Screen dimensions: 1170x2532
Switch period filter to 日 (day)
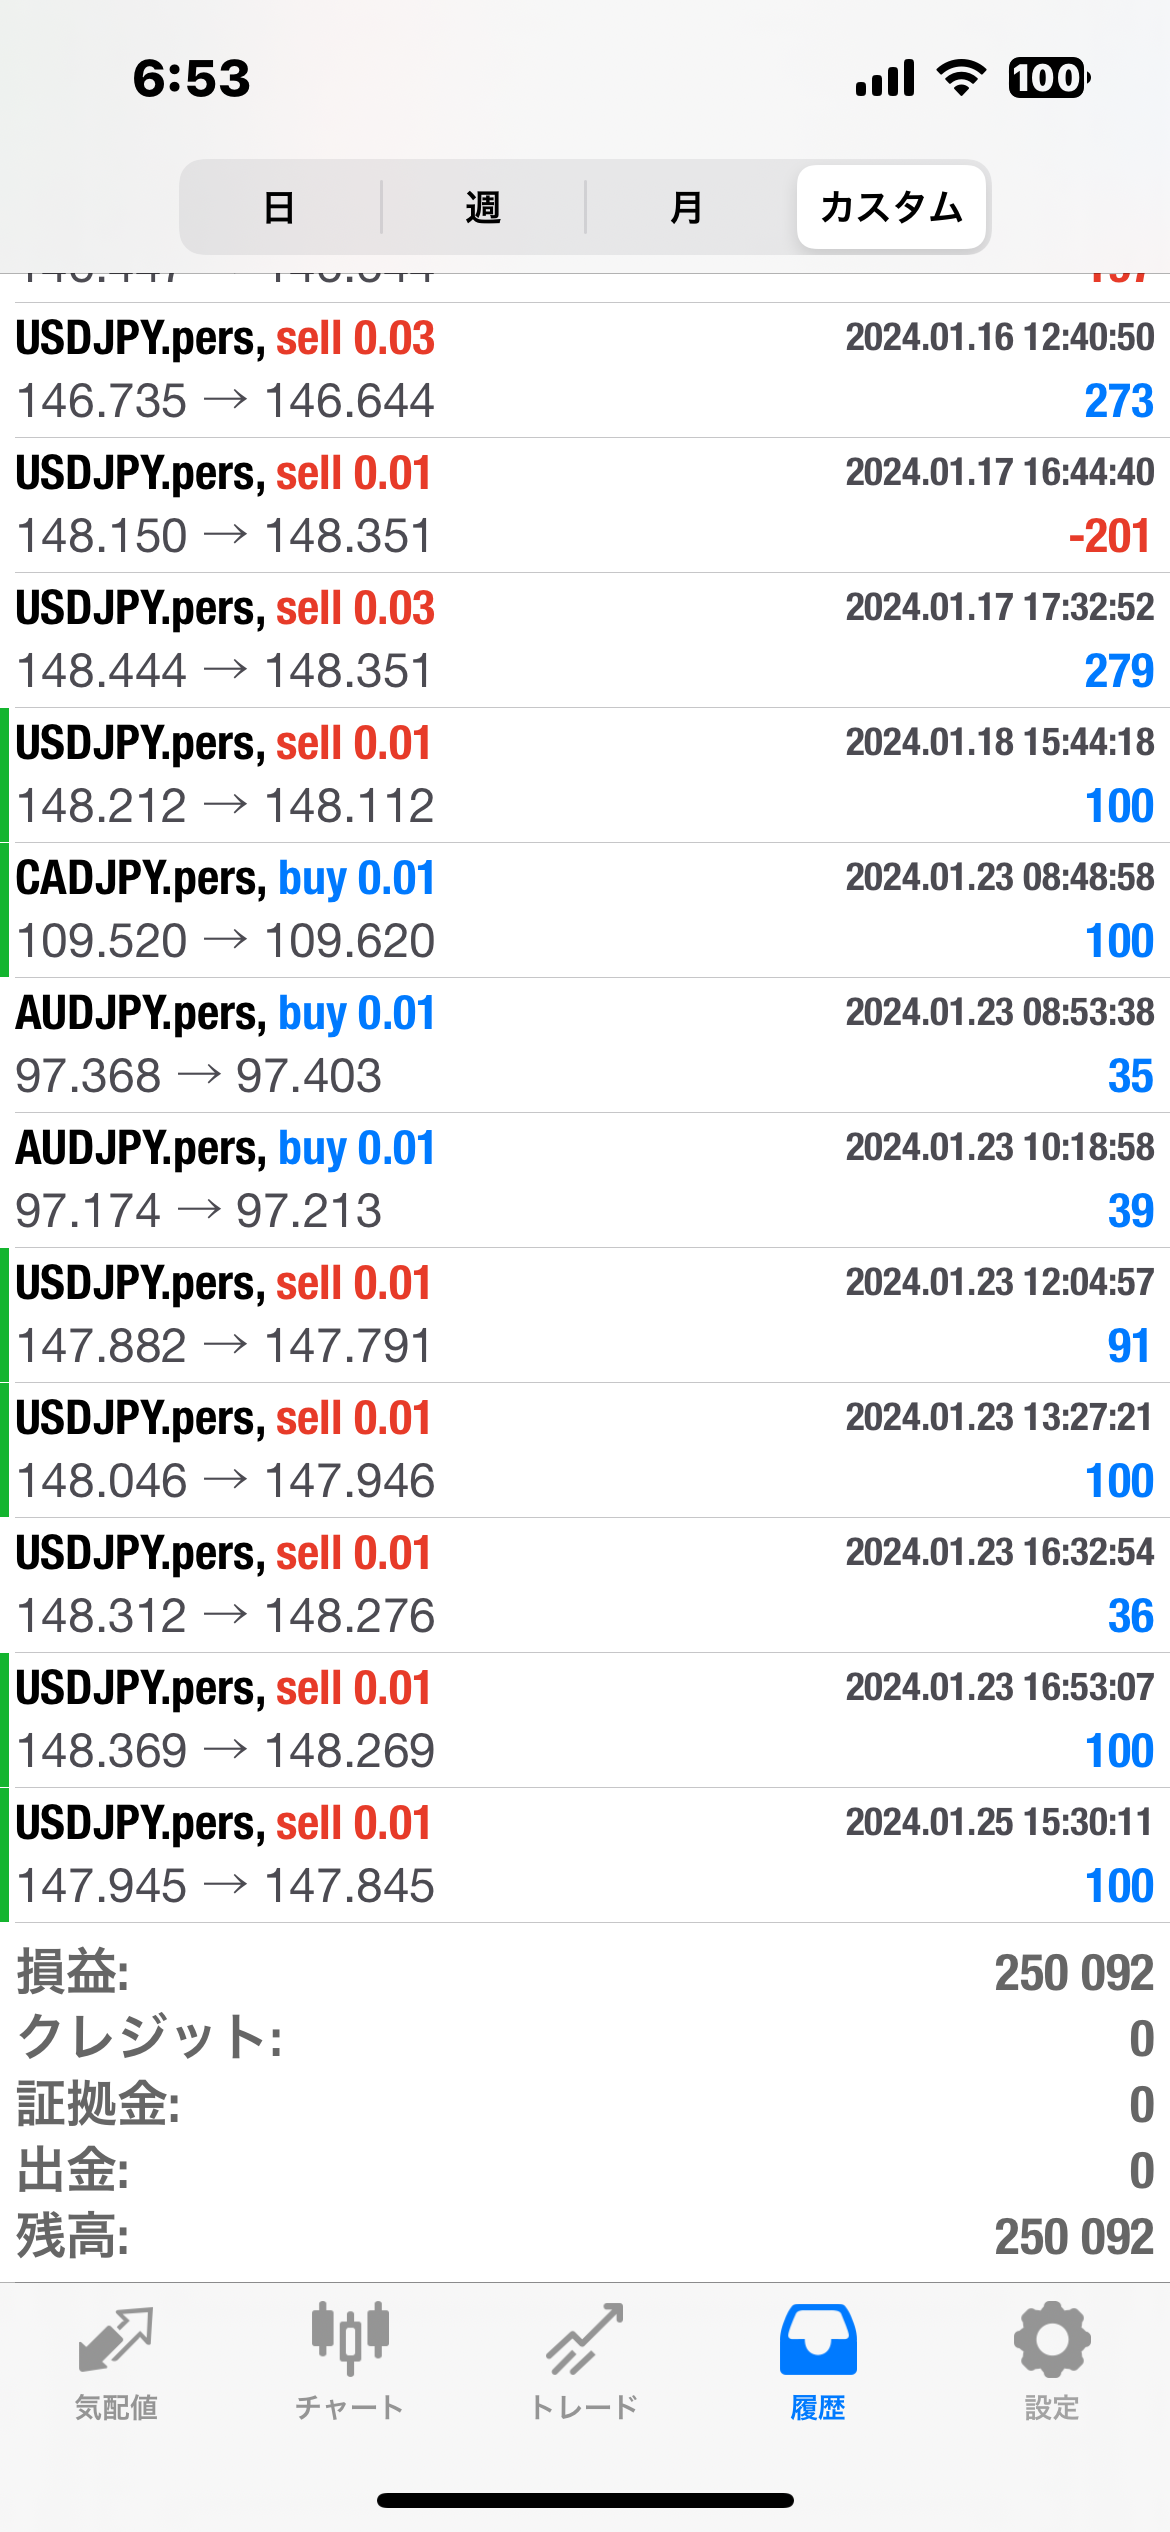279,208
